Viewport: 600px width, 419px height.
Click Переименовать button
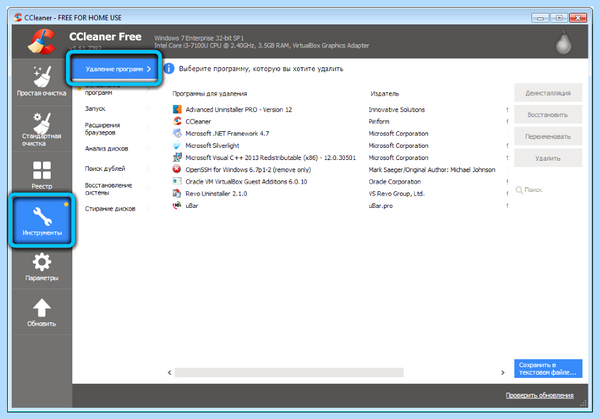tap(548, 136)
